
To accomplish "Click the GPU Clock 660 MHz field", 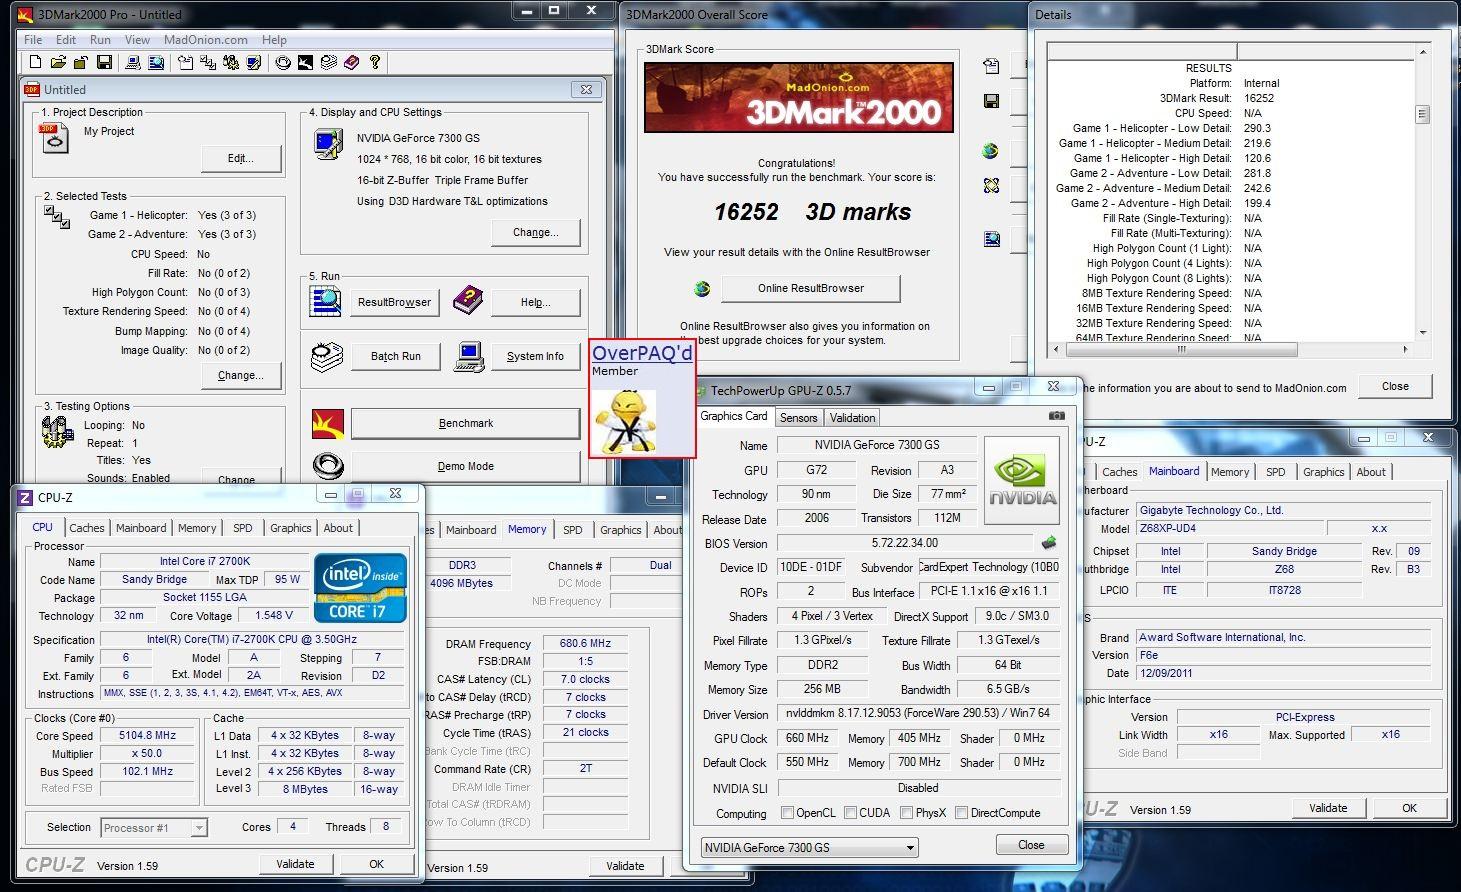I will click(807, 738).
